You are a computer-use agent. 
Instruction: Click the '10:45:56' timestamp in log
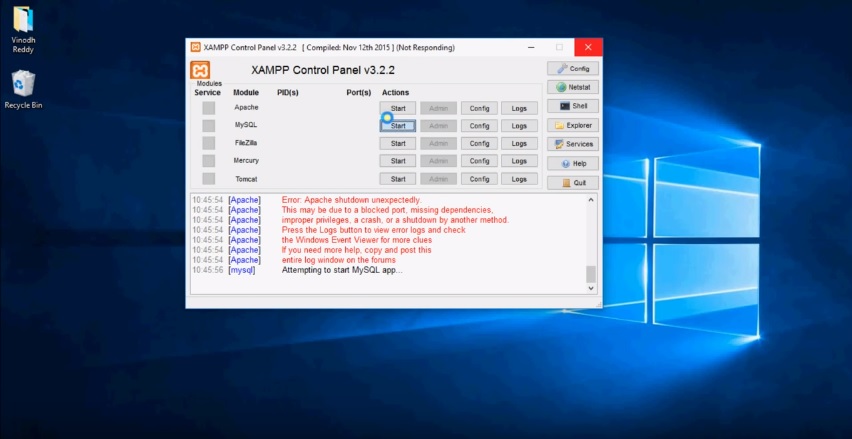coord(208,270)
